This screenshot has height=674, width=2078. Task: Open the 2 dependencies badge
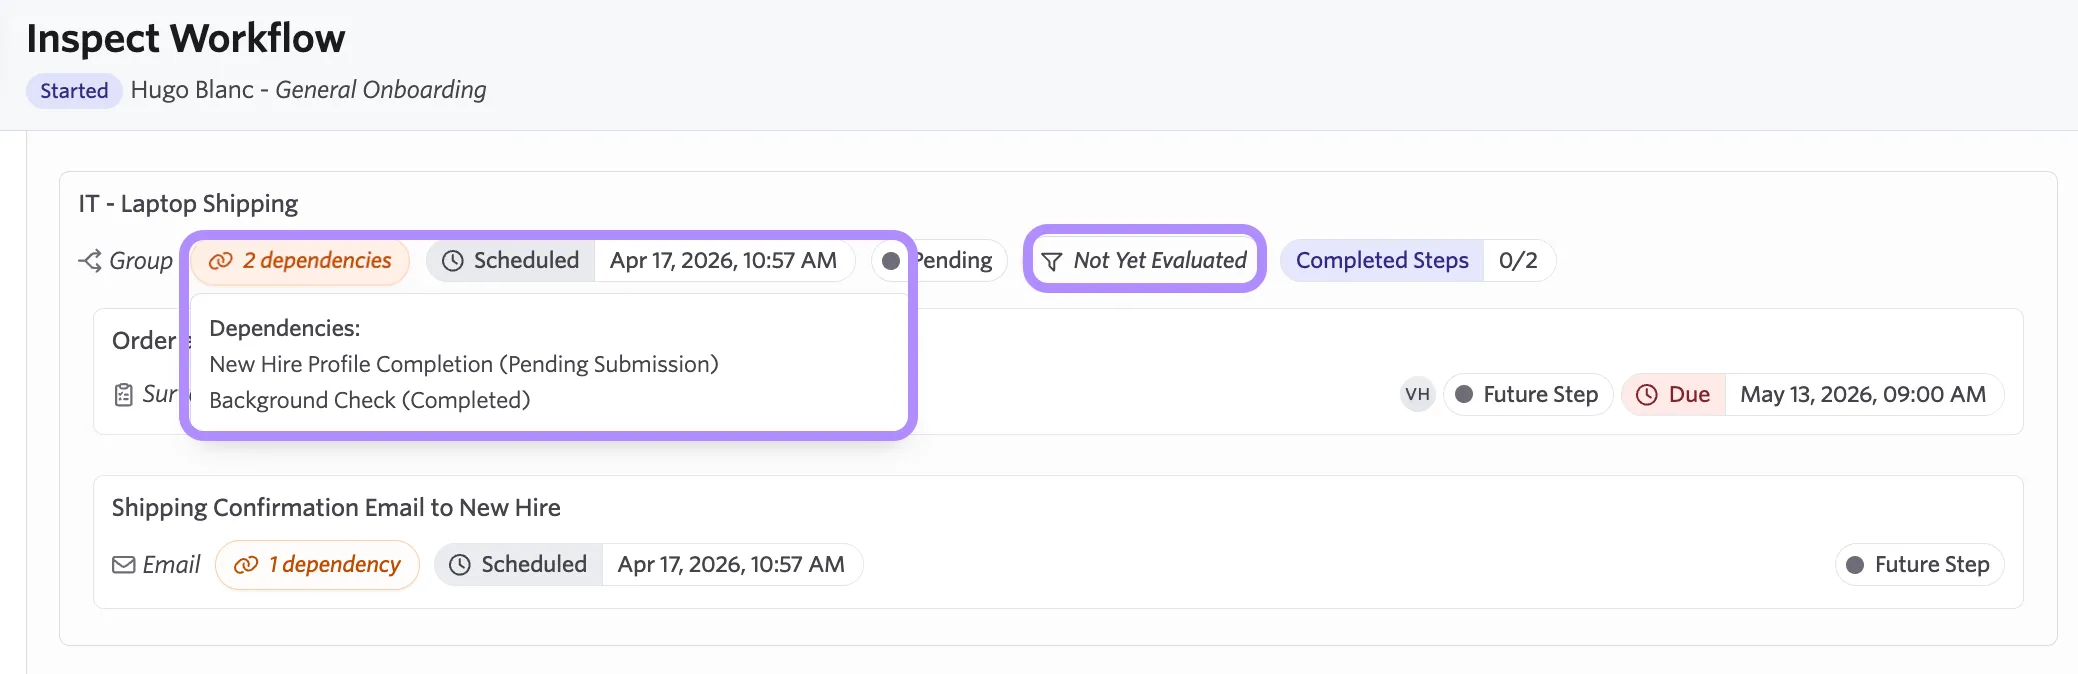click(300, 261)
